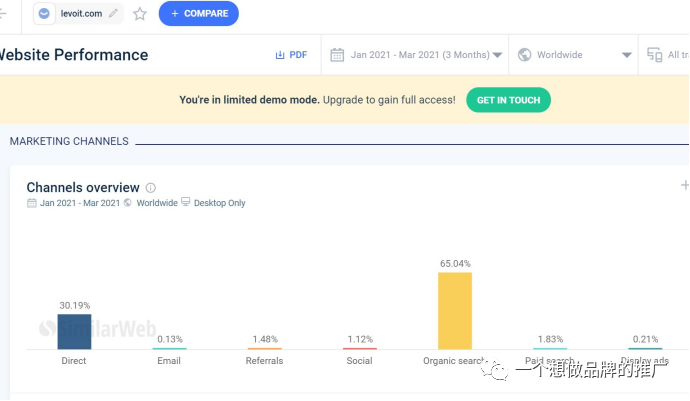The width and height of the screenshot is (690, 401).
Task: Download the report via PDF button
Action: coord(291,55)
